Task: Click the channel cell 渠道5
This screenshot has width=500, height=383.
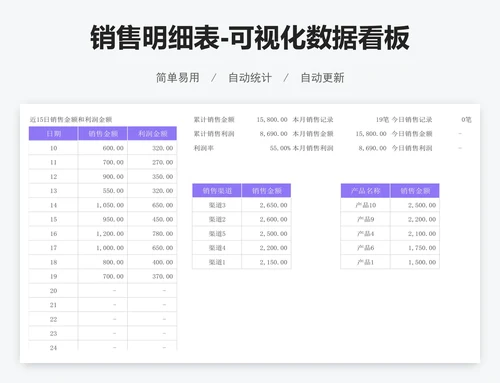Action: tap(217, 234)
